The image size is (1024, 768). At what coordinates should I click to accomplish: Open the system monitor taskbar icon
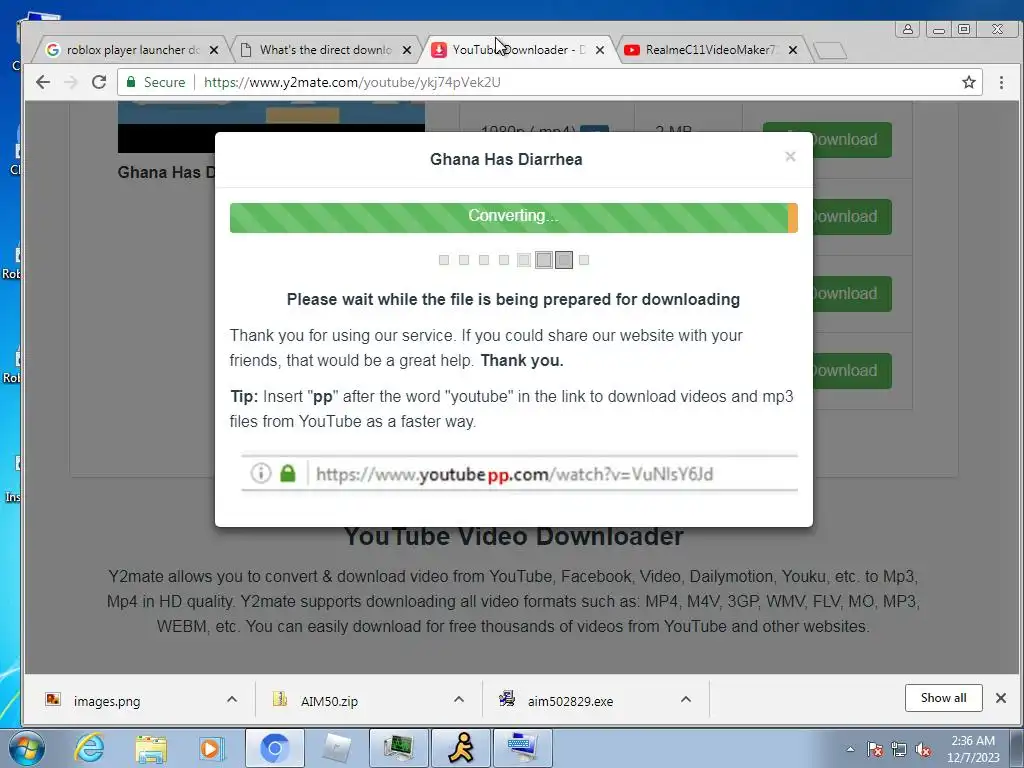coord(399,748)
